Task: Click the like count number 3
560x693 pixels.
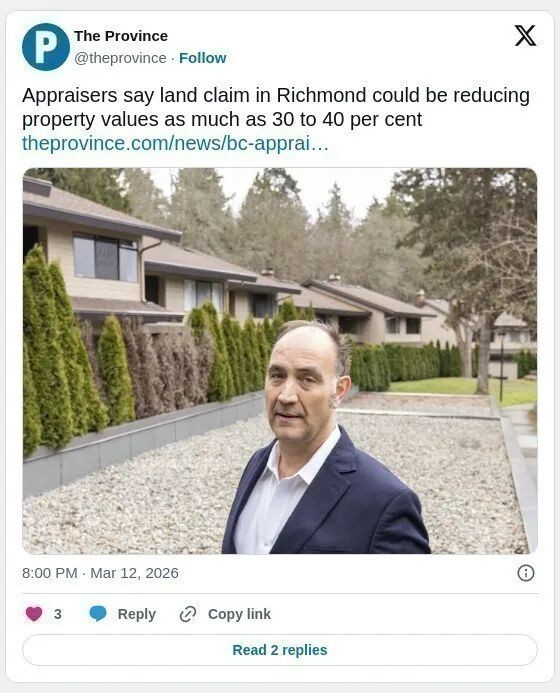Action: pos(57,614)
